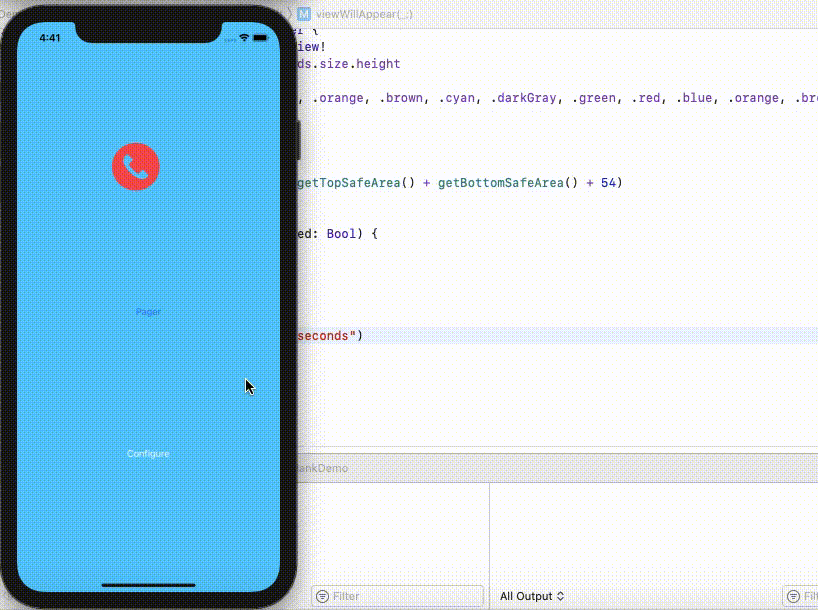818x610 pixels.
Task: Click .darkGray in the color array
Action: point(523,98)
